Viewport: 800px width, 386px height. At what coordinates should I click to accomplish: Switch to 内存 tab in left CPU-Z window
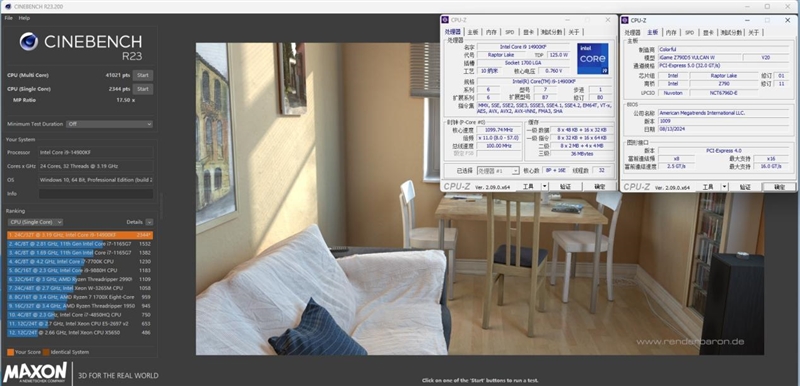point(491,32)
